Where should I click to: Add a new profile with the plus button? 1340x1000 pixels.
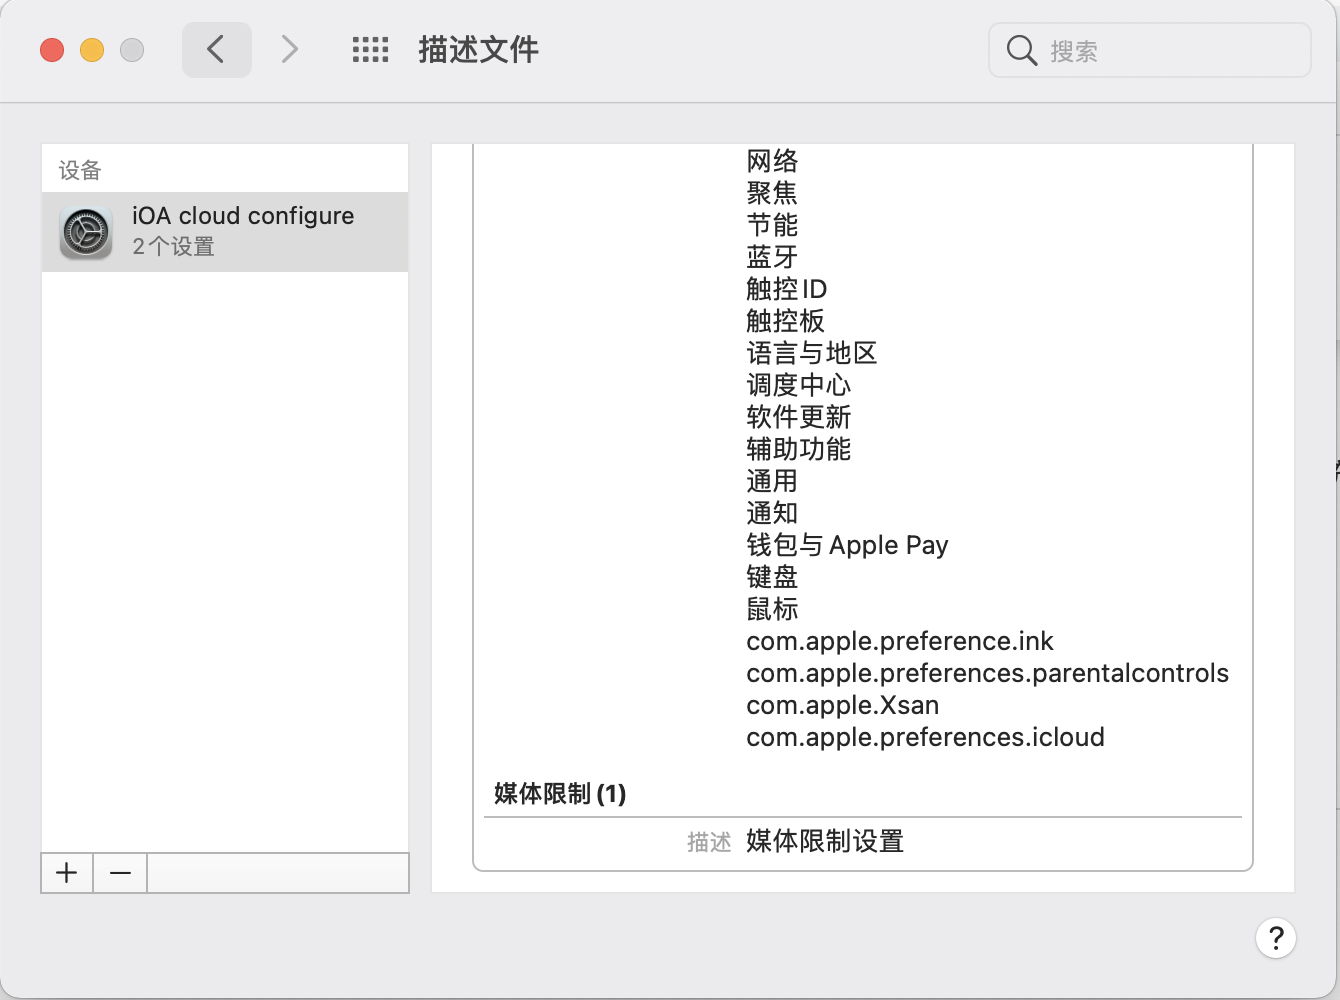click(x=67, y=873)
